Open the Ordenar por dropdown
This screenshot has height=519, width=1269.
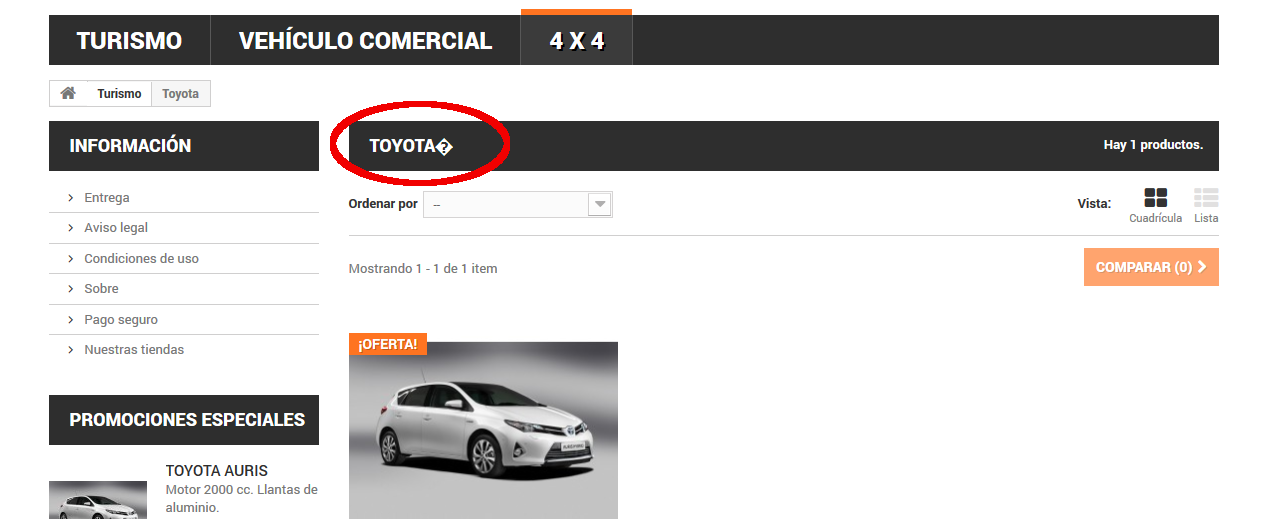(x=518, y=204)
